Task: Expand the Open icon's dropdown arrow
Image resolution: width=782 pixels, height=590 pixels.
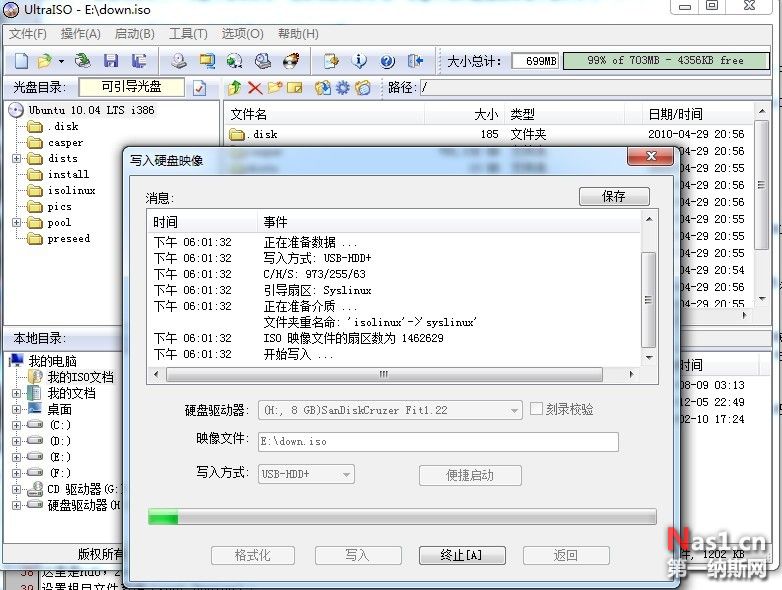Action: pyautogui.click(x=61, y=61)
